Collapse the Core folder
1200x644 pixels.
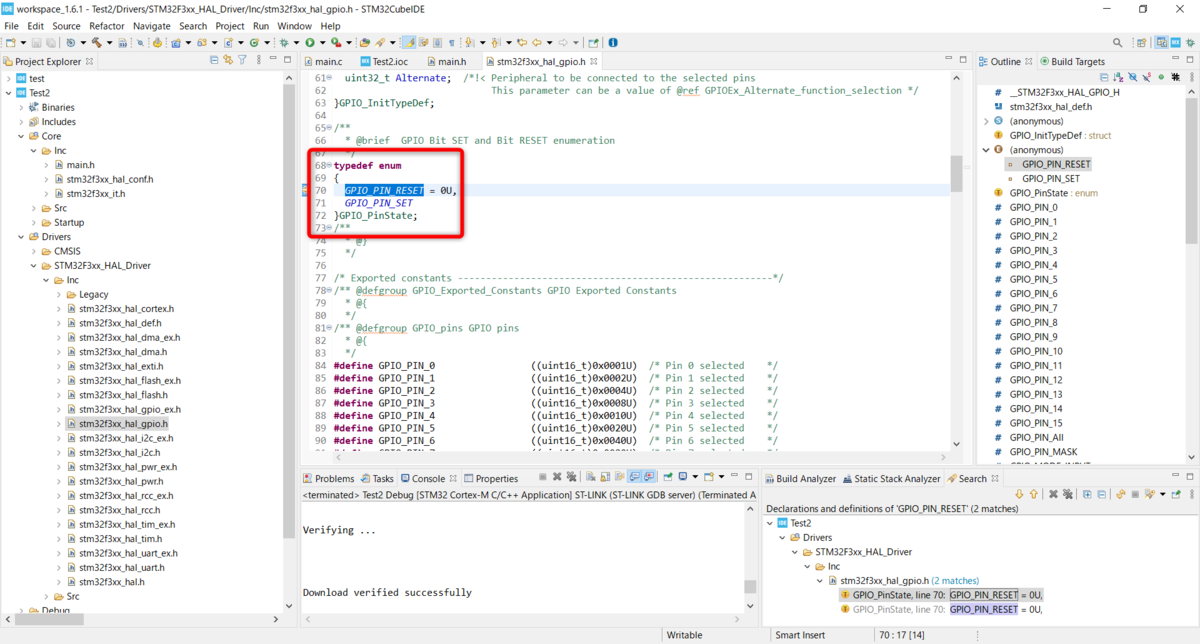coord(20,136)
